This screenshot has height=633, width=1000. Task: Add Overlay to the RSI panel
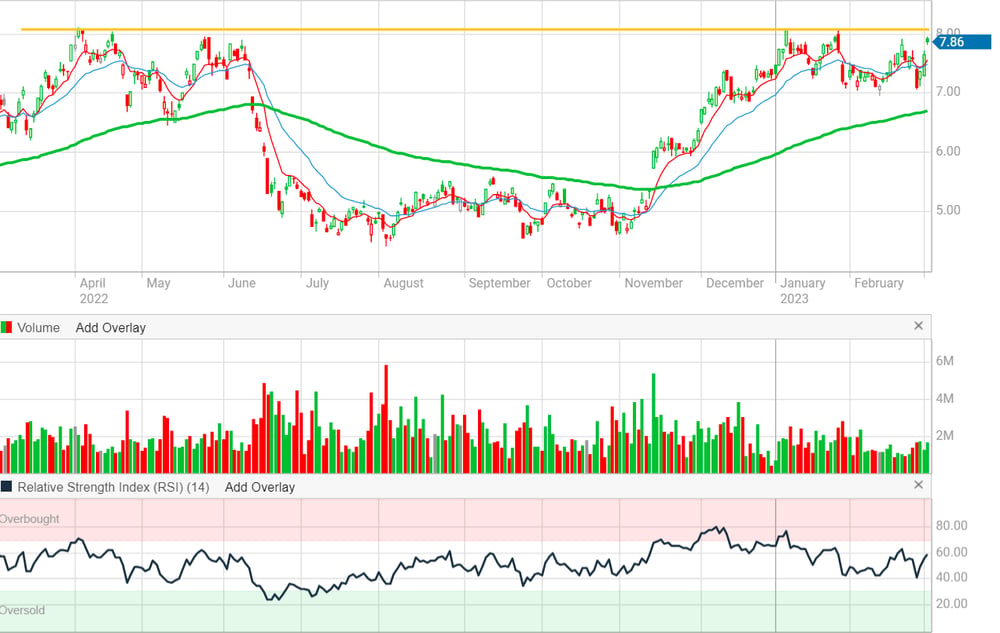[x=260, y=487]
